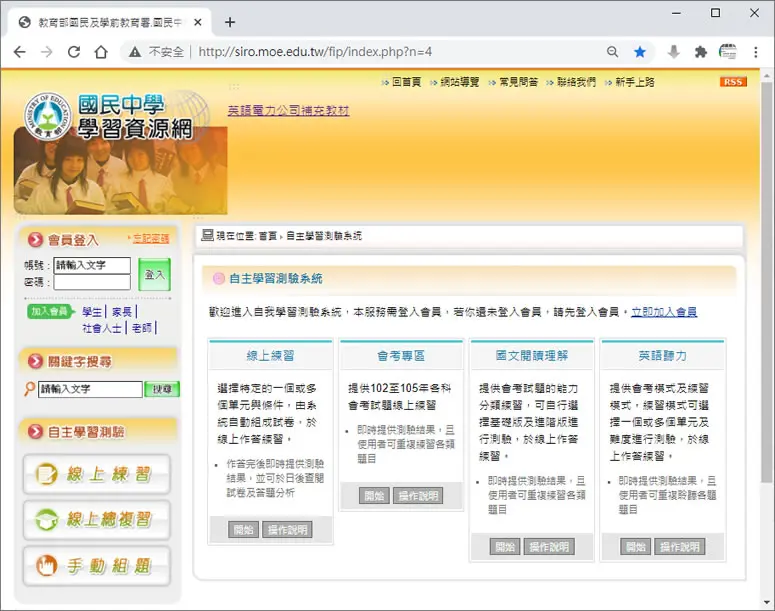Open a new browser tab
Screen dimensions: 775x611
(x=229, y=22)
